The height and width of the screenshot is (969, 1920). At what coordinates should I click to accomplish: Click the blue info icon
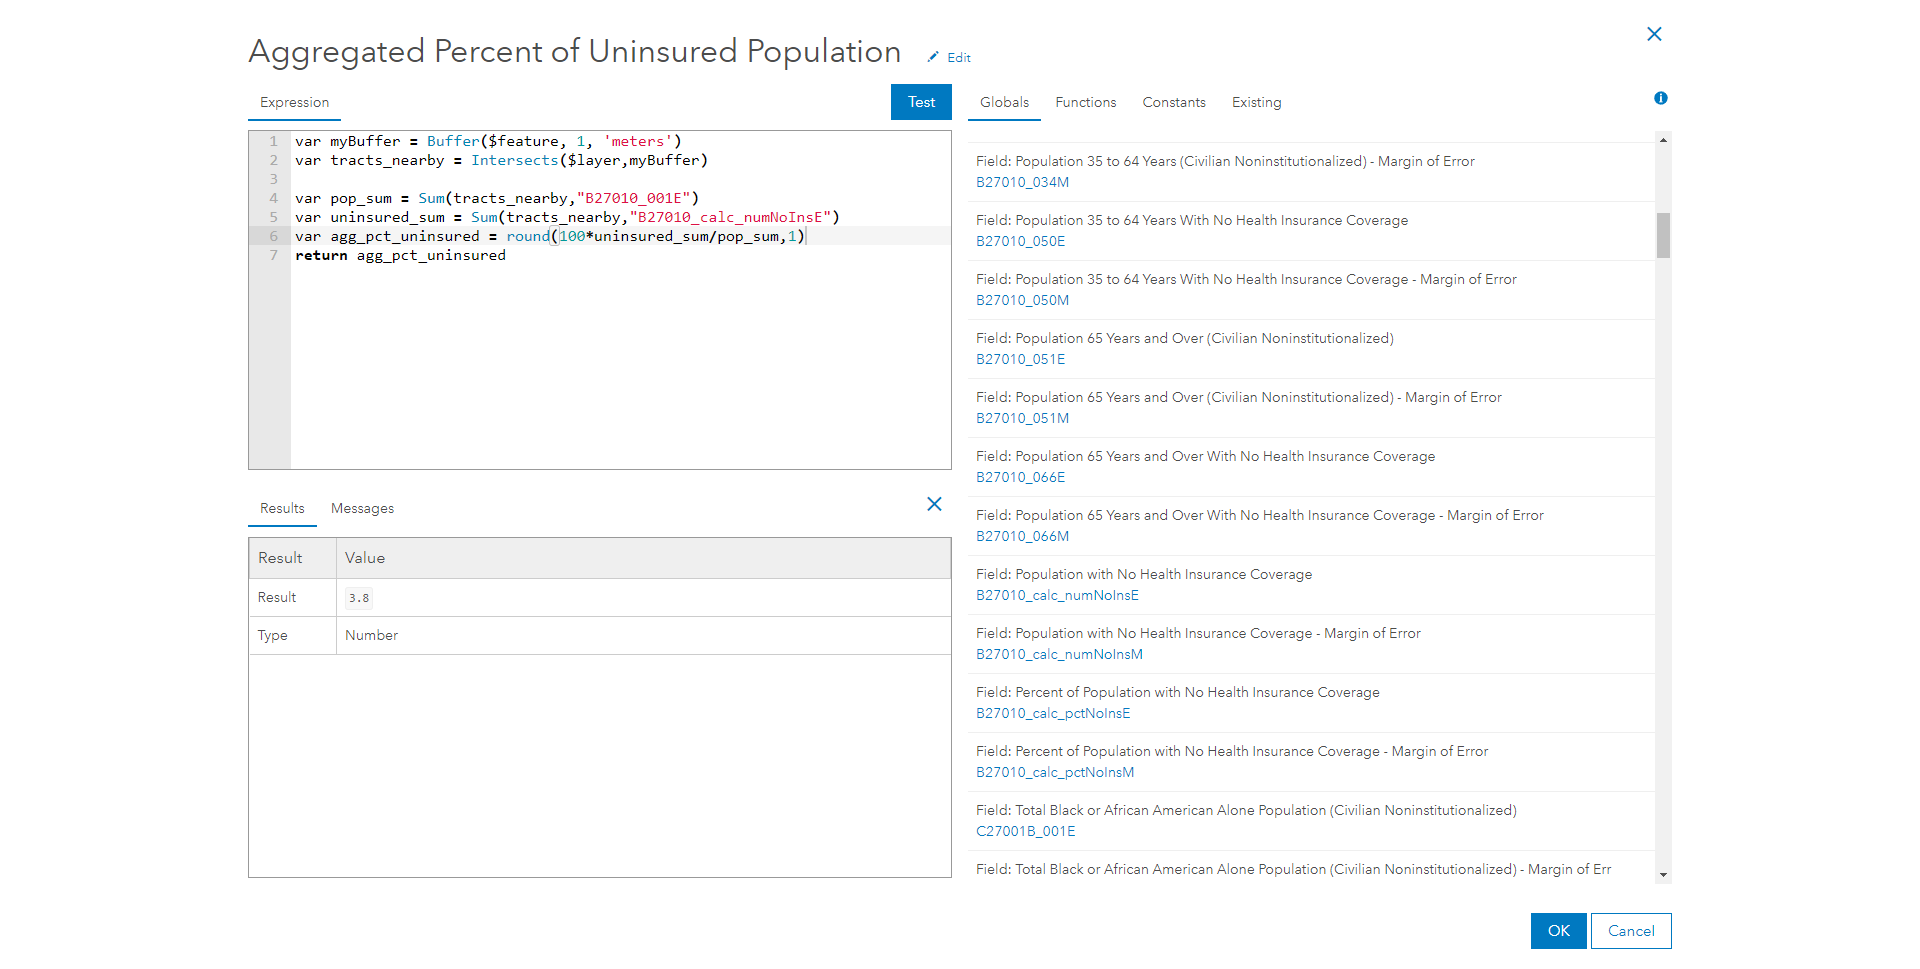click(1660, 98)
